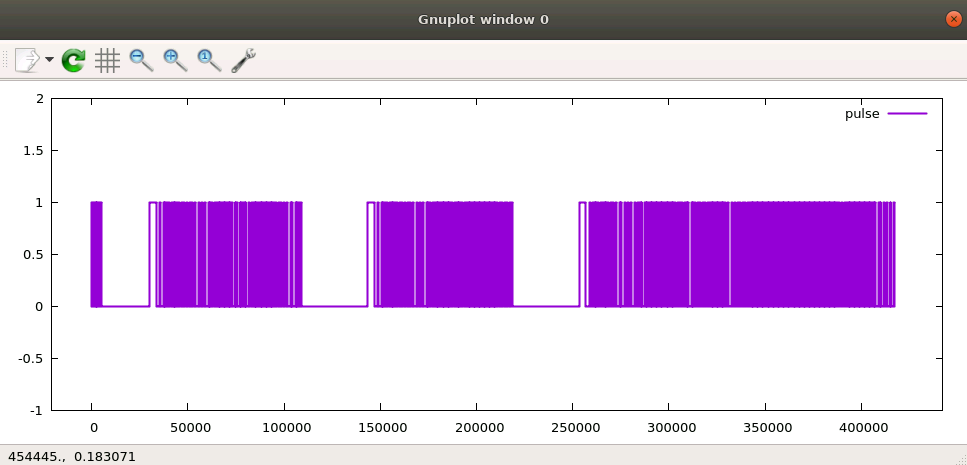Click the purple pulse legend line sample
This screenshot has height=465, width=967.
tap(906, 114)
